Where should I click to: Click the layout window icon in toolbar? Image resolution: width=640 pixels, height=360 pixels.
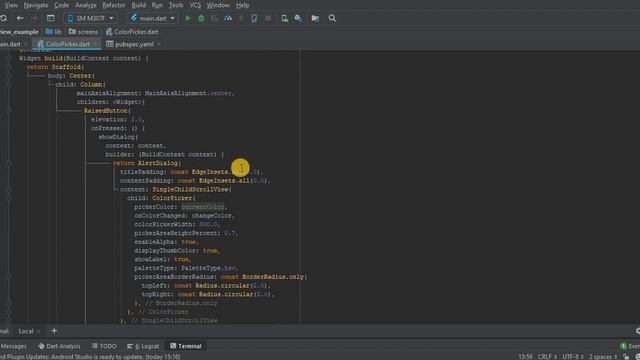pos(51,18)
